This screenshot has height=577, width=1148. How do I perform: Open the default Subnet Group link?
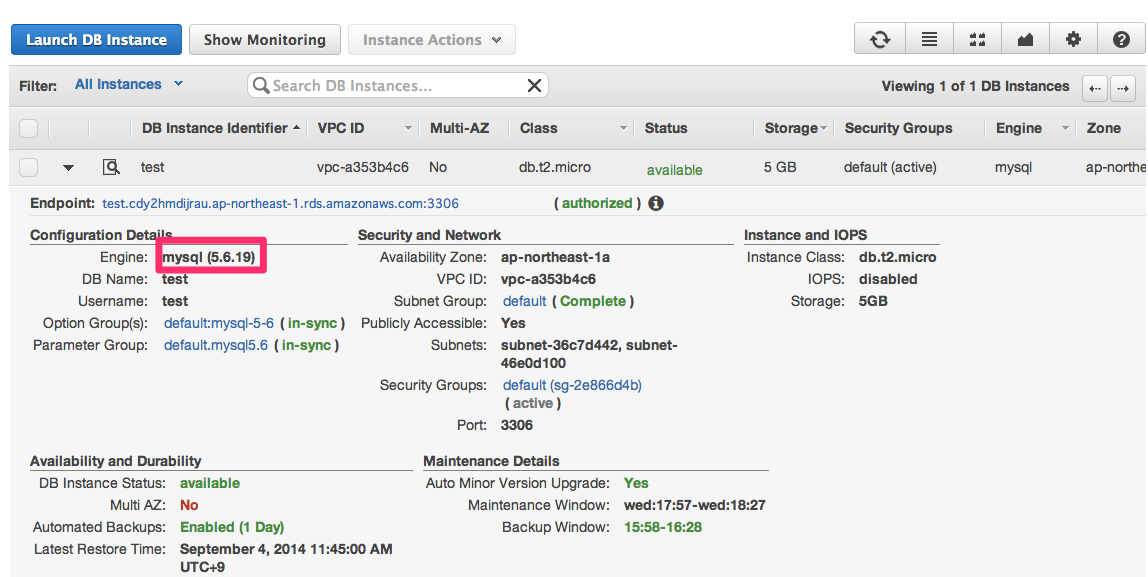pos(523,300)
